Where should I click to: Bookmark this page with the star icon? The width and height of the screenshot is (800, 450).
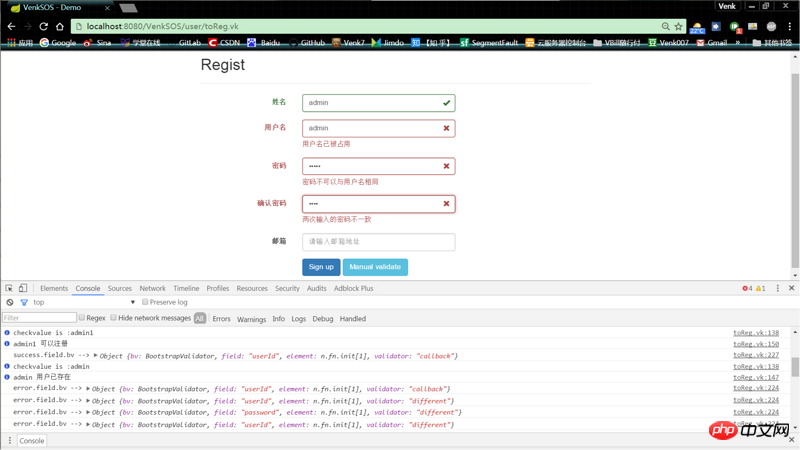(x=679, y=26)
